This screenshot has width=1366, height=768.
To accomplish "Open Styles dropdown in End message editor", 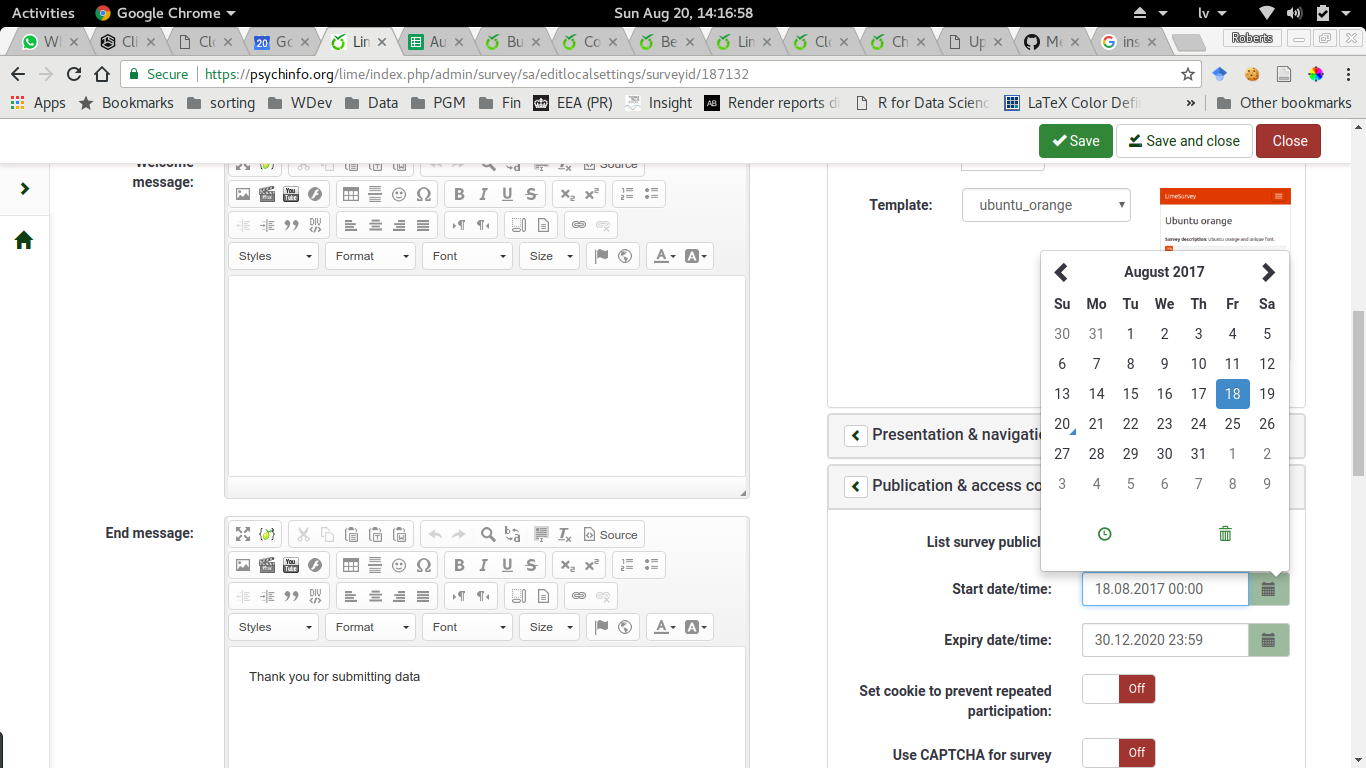I will click(x=273, y=627).
